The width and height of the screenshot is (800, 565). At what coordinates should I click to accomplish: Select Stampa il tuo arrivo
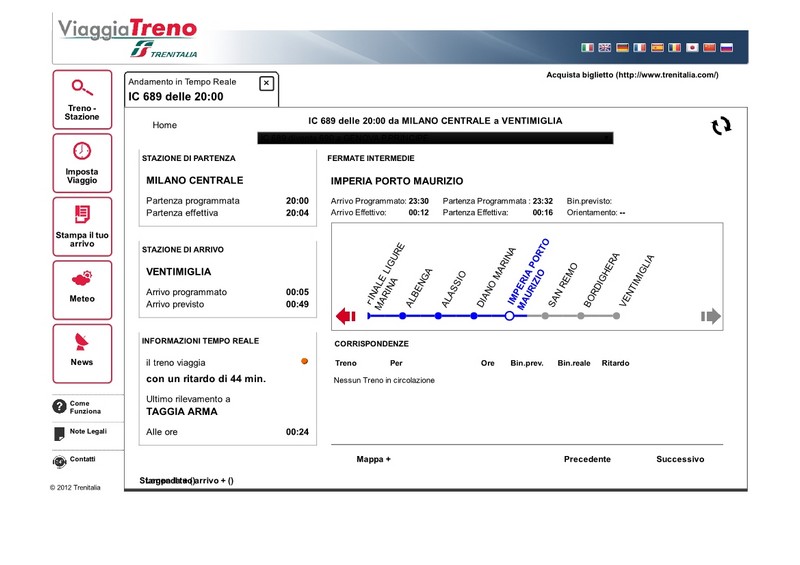[82, 227]
